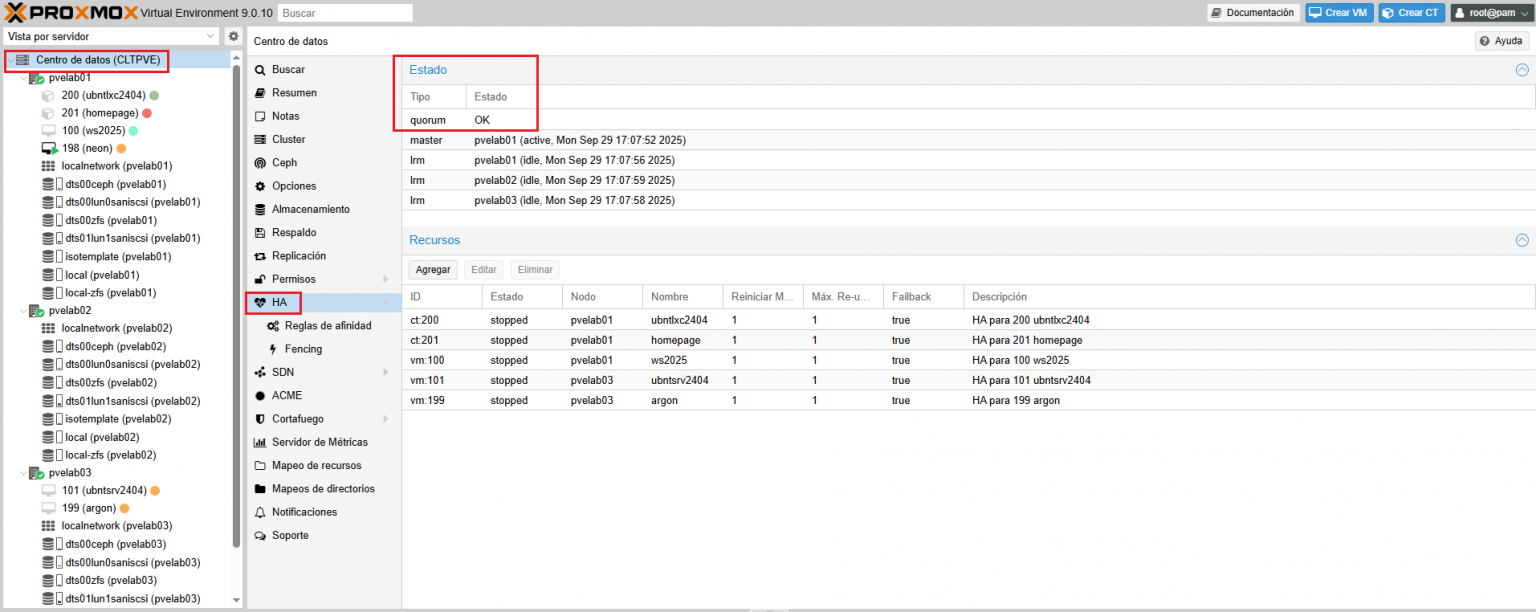Click the resource tree vertical scrollbar

(236, 306)
